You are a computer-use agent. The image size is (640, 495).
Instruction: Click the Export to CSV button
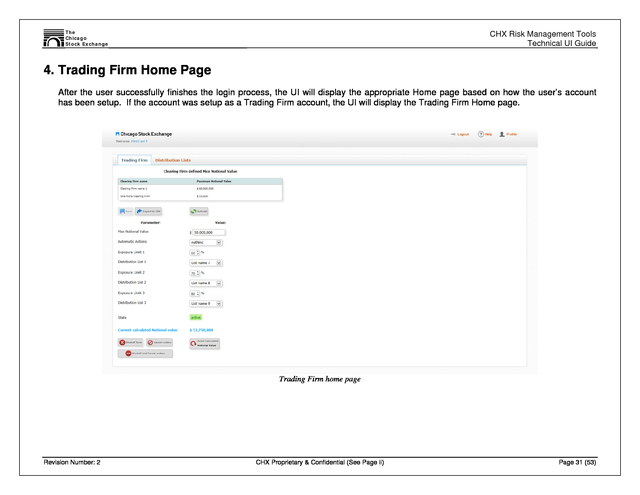click(x=149, y=211)
